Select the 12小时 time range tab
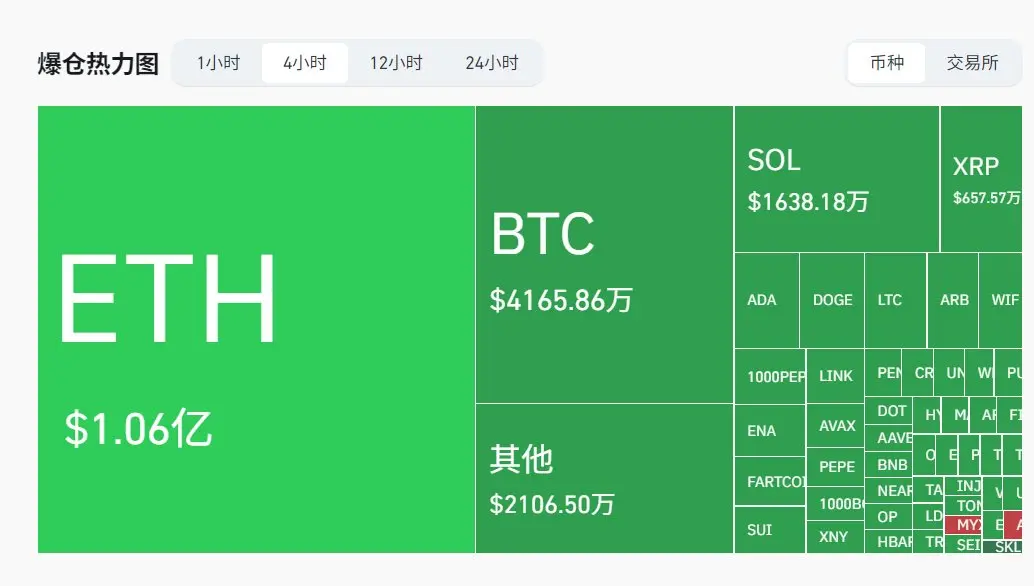 [x=396, y=63]
